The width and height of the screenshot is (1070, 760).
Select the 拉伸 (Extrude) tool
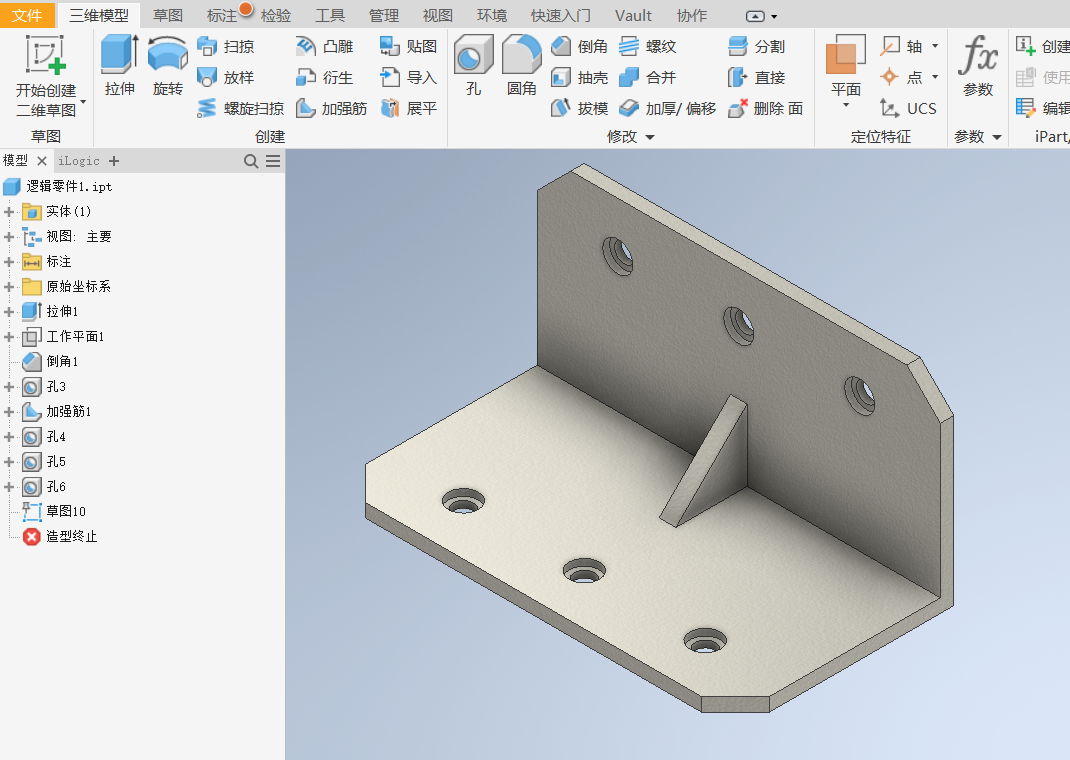coord(119,65)
